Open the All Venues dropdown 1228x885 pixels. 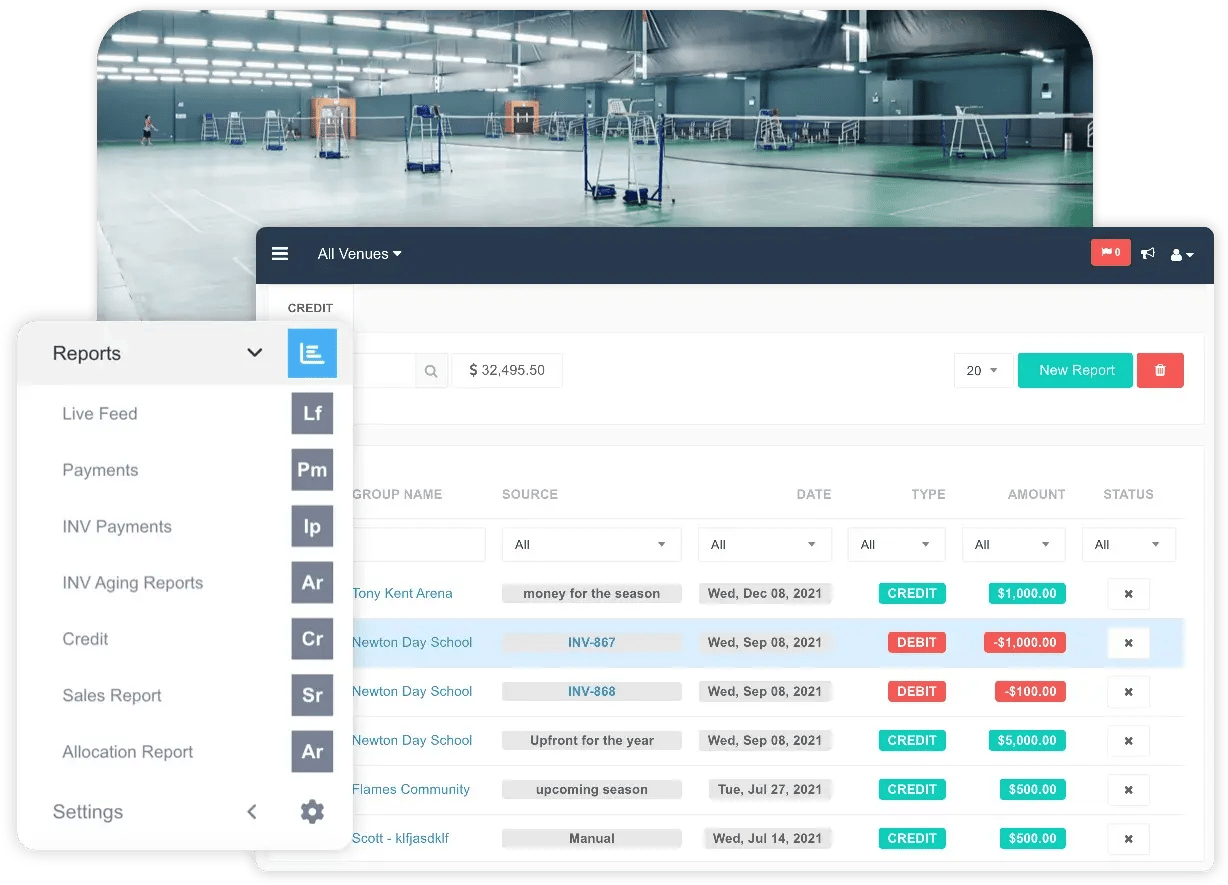pyautogui.click(x=359, y=254)
